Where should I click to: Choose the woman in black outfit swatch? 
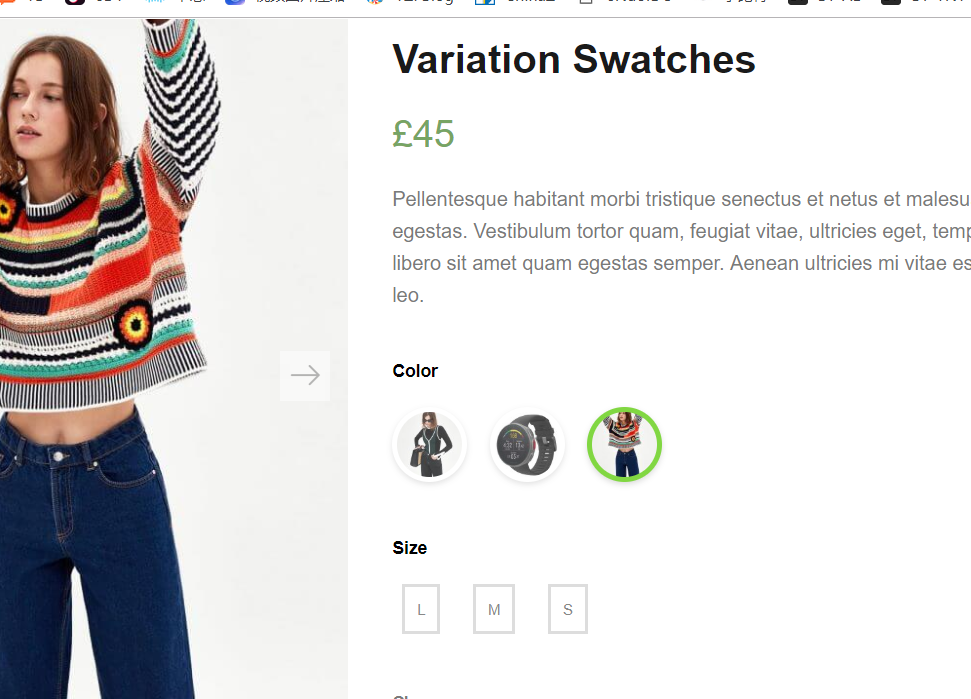pyautogui.click(x=430, y=445)
